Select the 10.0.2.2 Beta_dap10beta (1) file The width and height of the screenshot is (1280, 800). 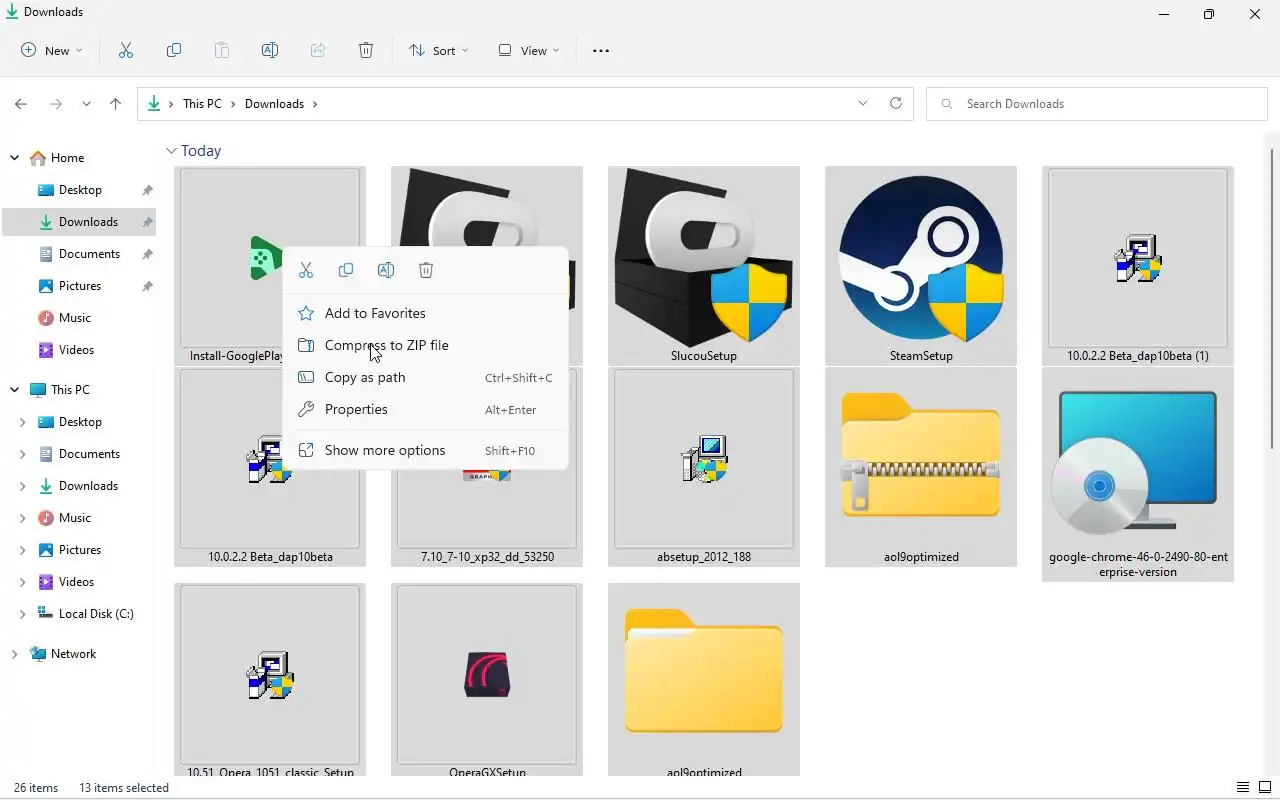click(1138, 265)
